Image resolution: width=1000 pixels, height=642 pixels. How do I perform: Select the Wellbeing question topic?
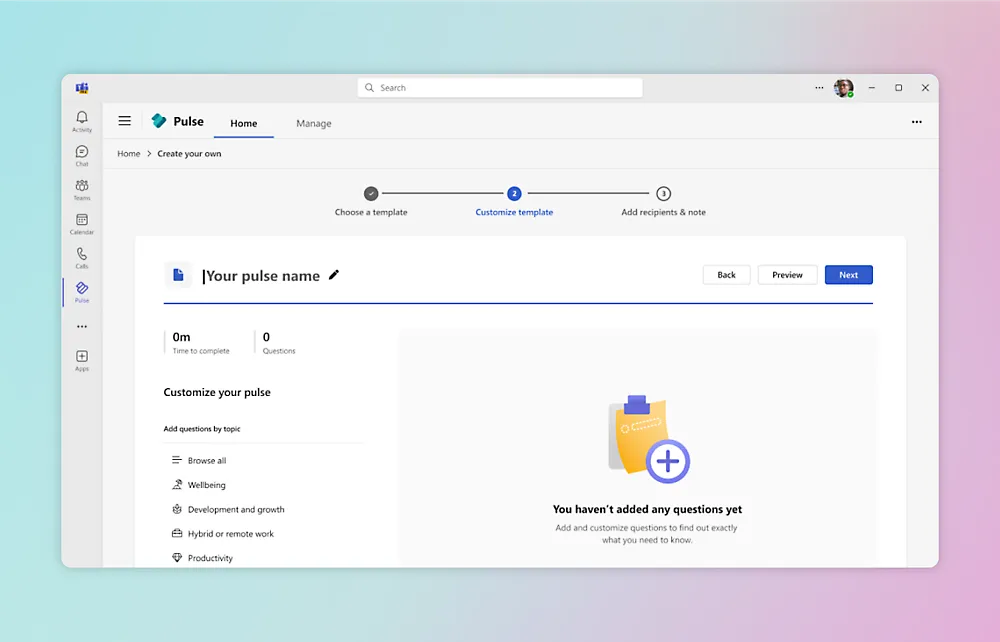pos(206,485)
